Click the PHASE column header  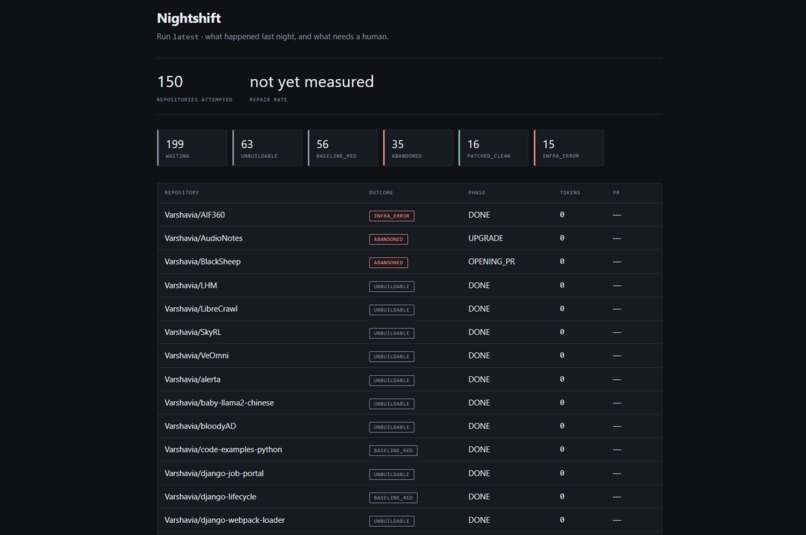pyautogui.click(x=477, y=193)
